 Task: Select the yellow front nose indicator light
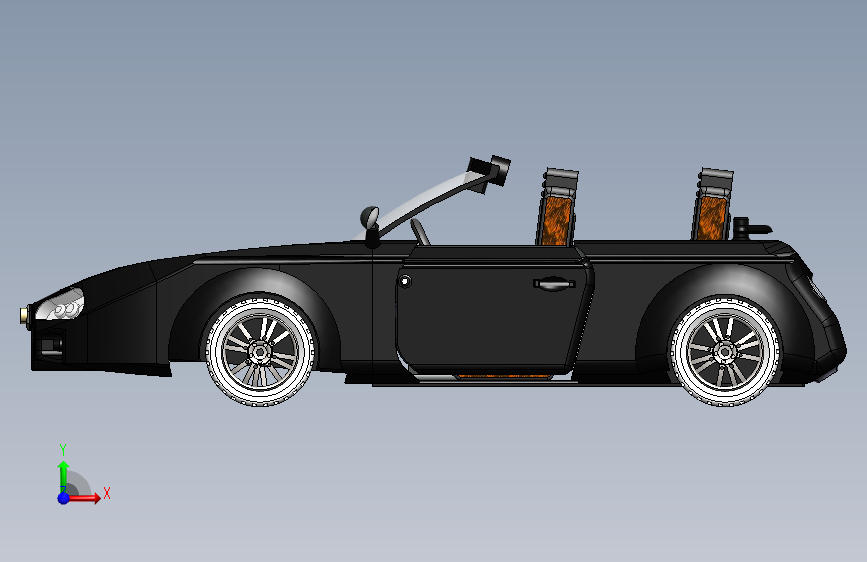pos(24,315)
